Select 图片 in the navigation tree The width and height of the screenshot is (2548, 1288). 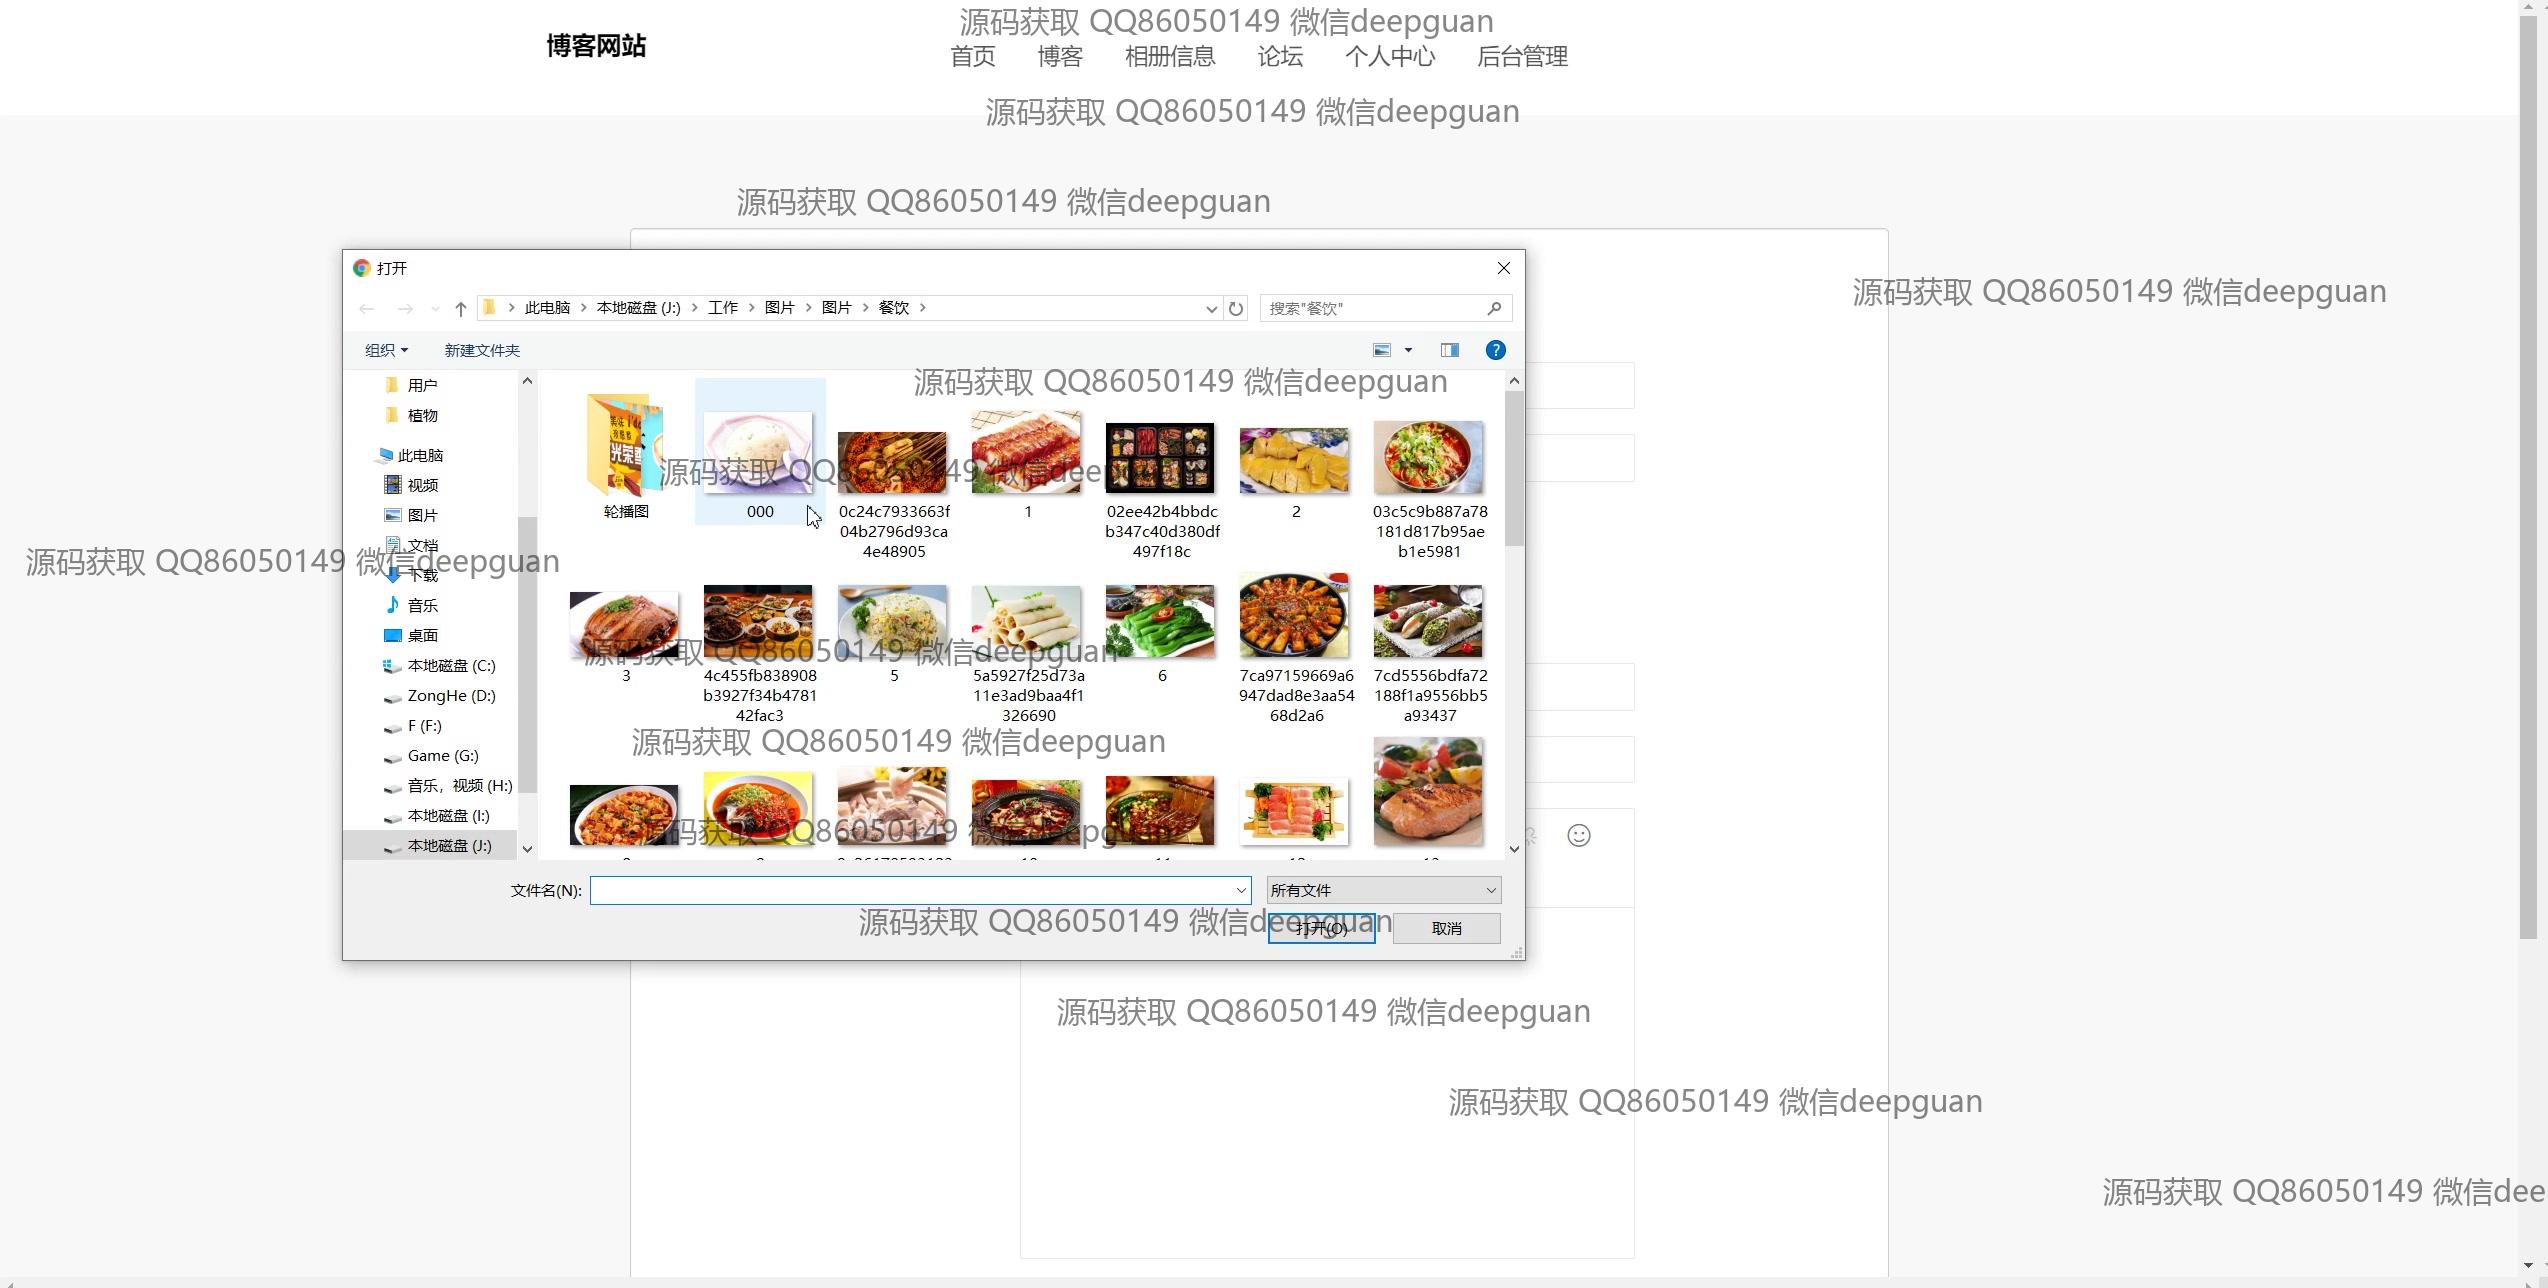(x=422, y=515)
